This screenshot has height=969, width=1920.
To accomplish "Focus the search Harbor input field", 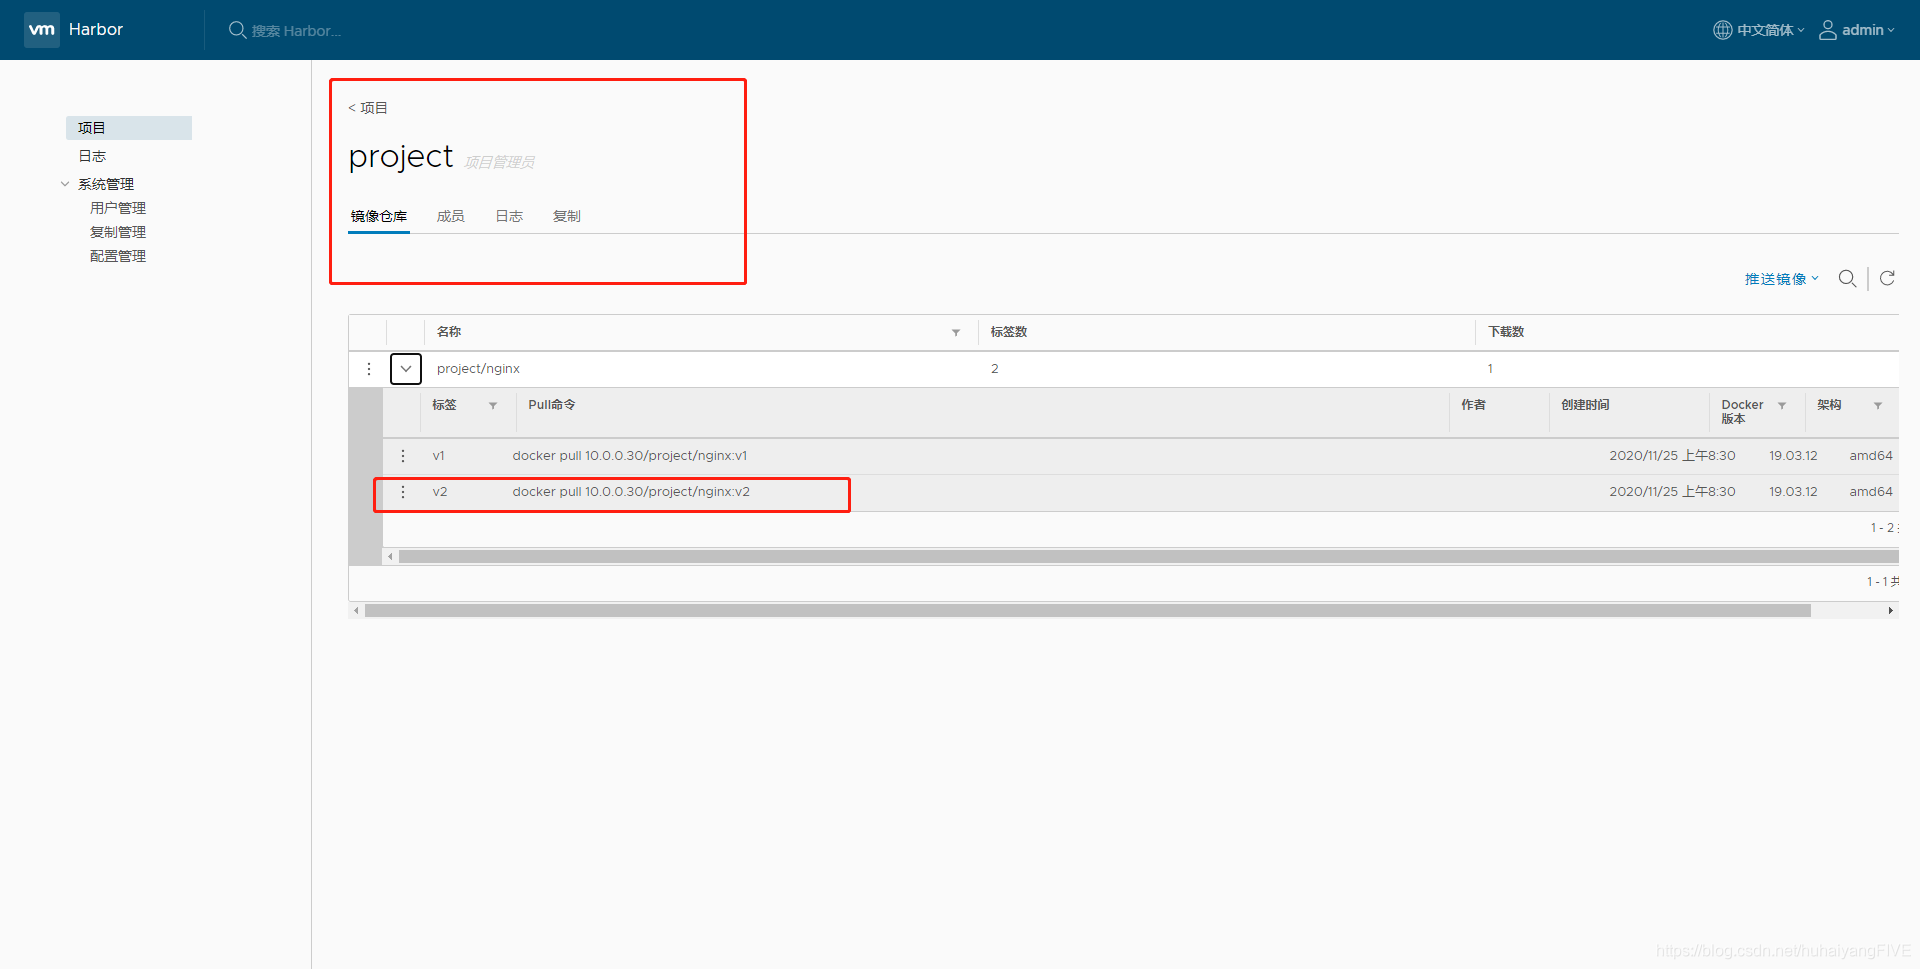I will 296,31.
